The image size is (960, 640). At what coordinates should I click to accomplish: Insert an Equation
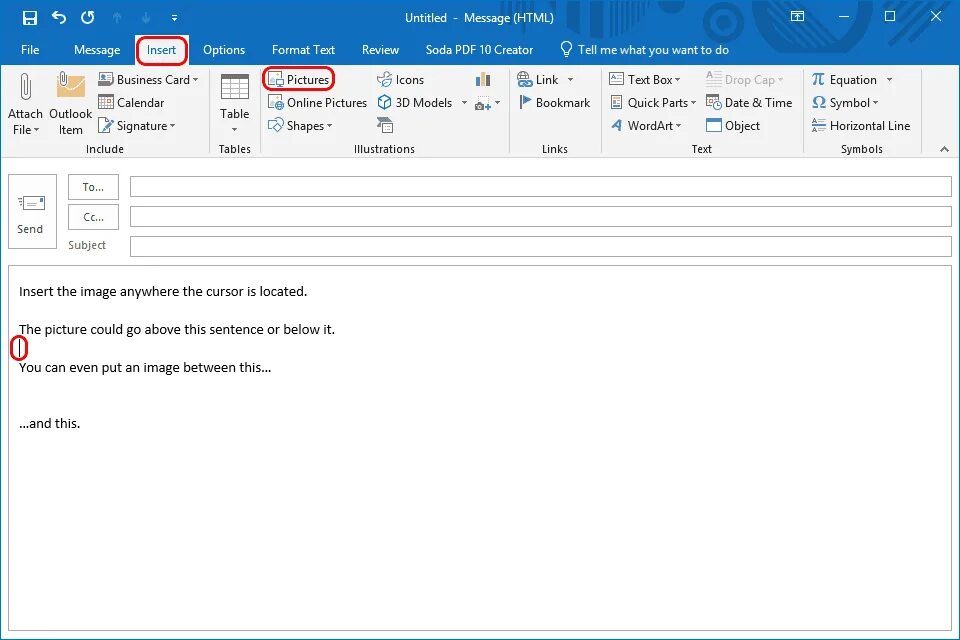[x=845, y=80]
